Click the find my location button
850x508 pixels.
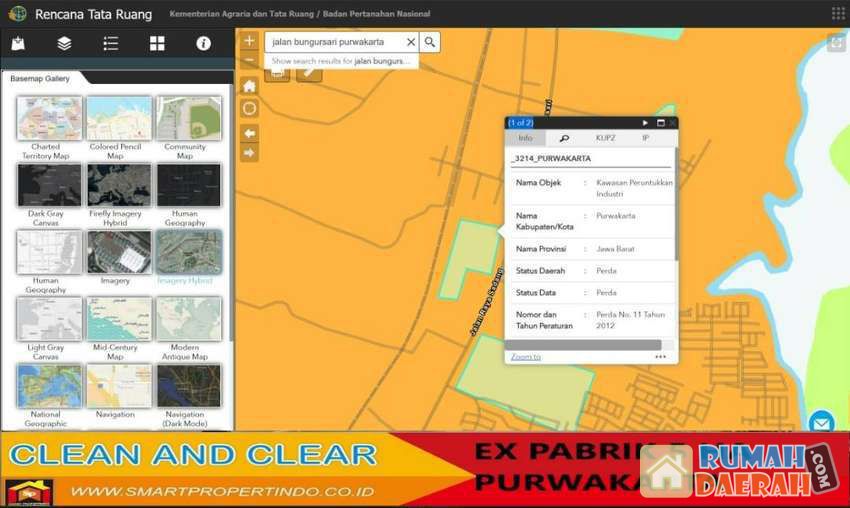point(249,109)
